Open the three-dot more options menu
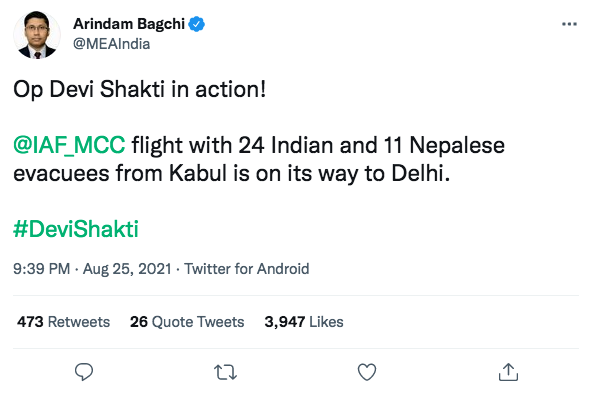The height and width of the screenshot is (394, 593). [569, 24]
